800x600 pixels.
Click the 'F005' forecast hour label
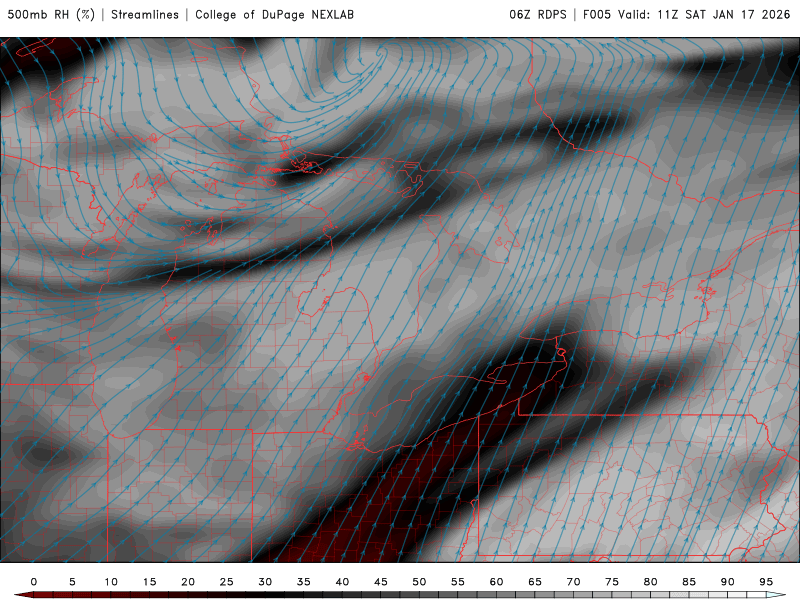click(596, 14)
